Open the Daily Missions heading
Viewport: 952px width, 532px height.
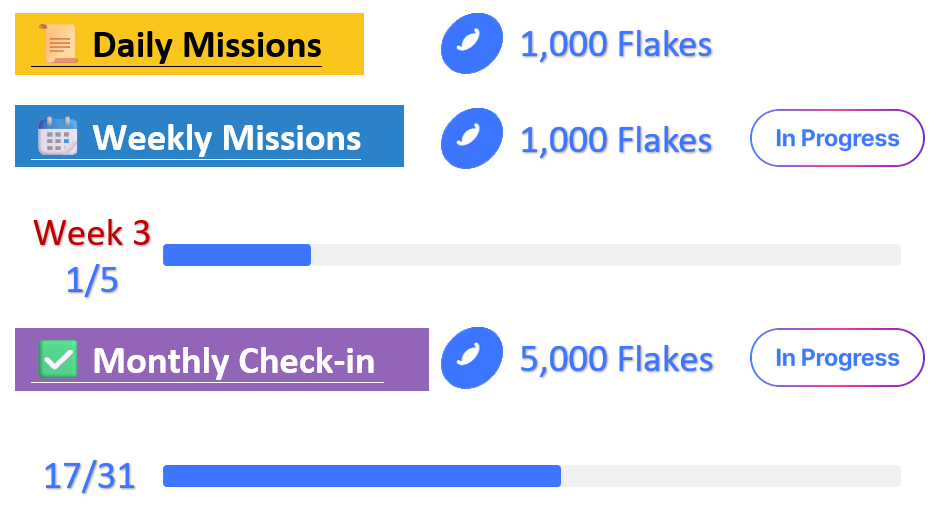click(207, 45)
